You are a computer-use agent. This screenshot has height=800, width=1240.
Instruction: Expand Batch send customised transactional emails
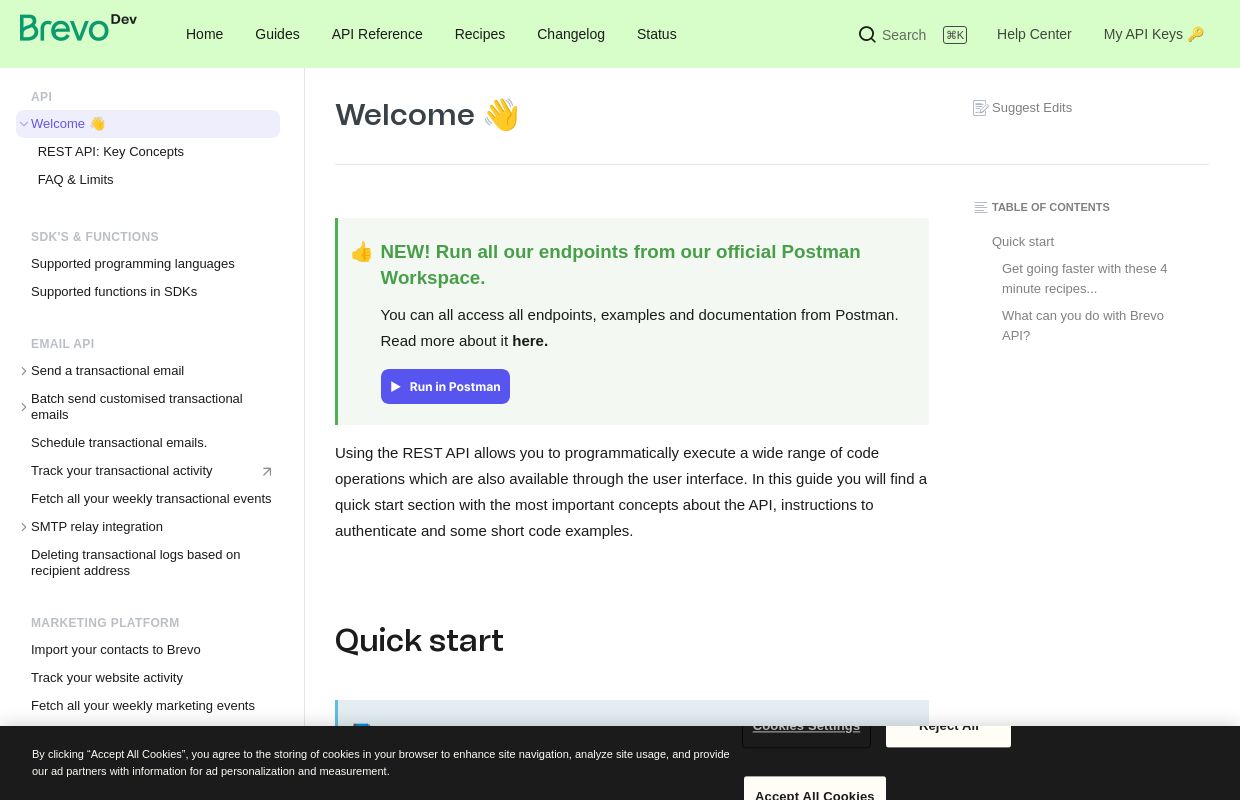click(24, 407)
